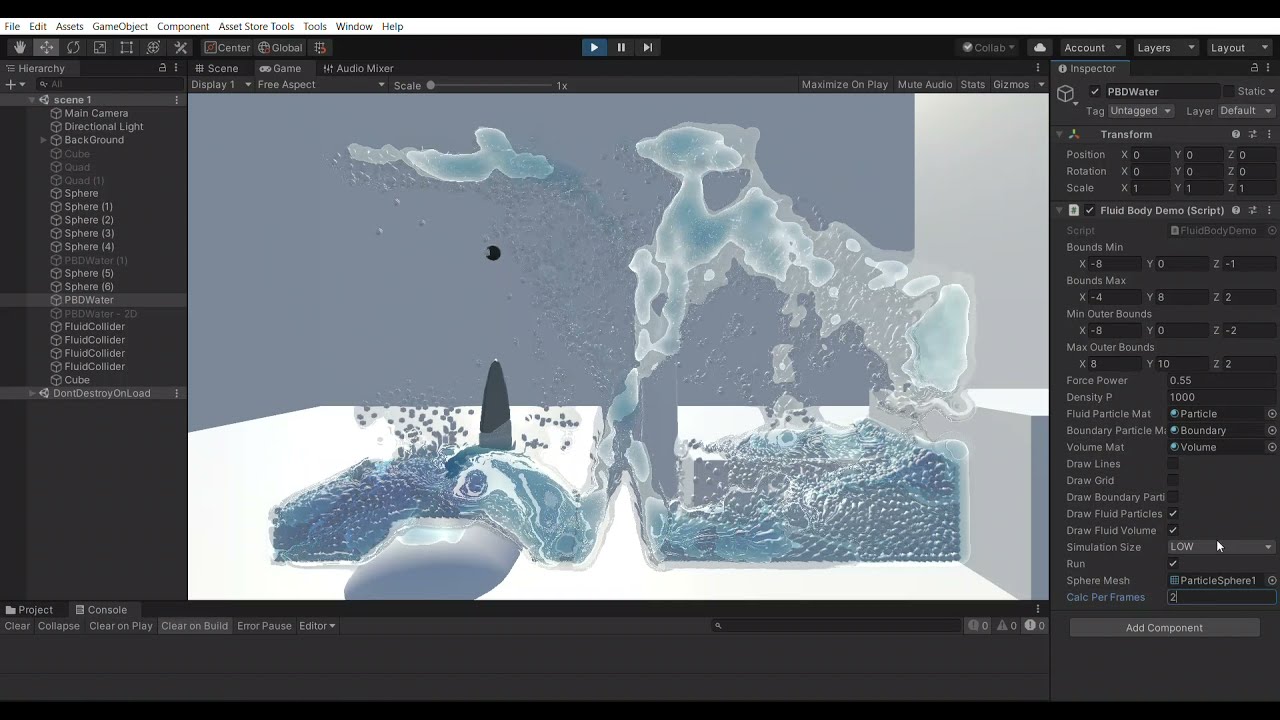Switch to the Scene tab
The height and width of the screenshot is (720, 1280).
[x=216, y=68]
